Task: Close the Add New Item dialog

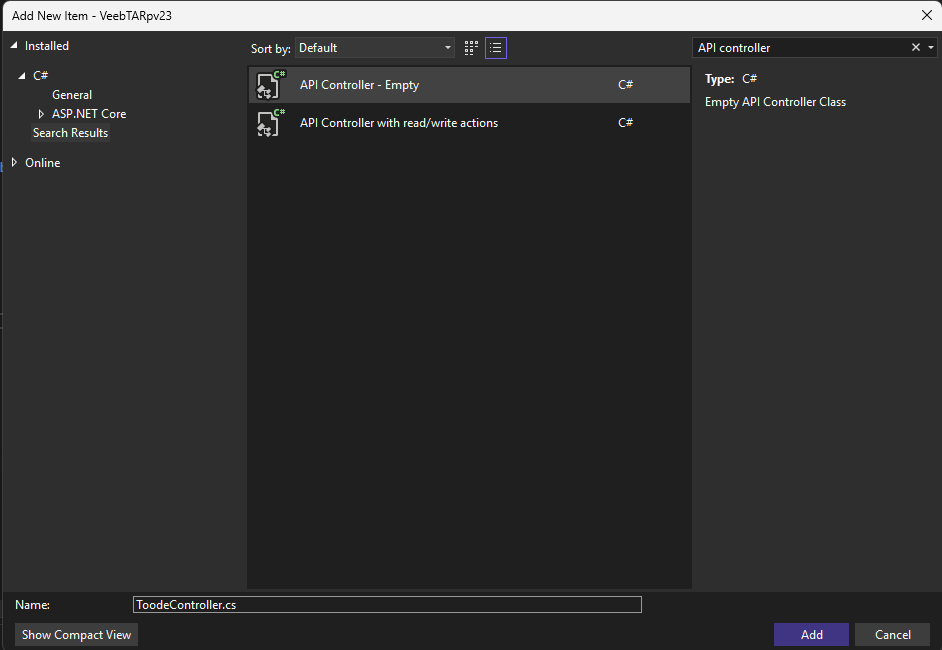Action: click(925, 15)
